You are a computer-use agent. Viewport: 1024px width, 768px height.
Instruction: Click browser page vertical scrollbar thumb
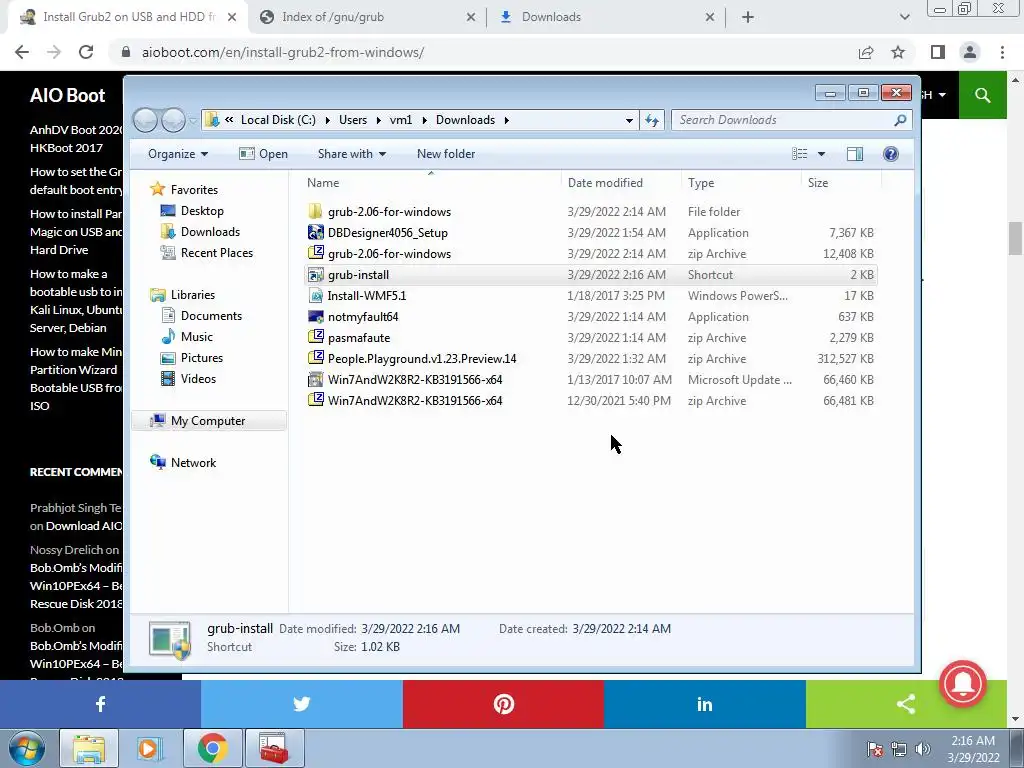pyautogui.click(x=1015, y=239)
